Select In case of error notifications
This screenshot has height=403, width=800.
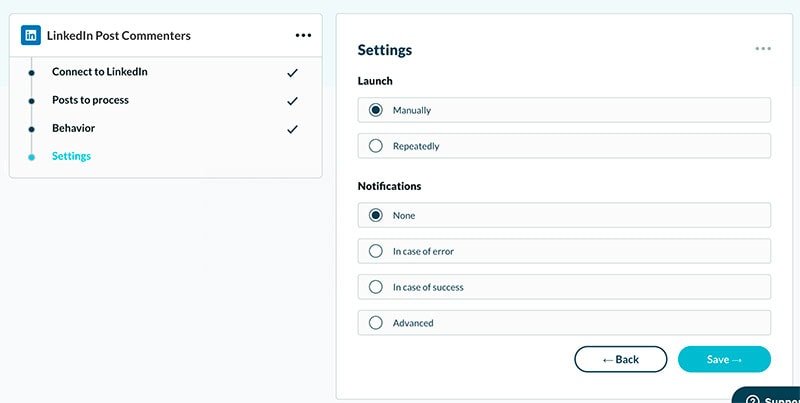[564, 251]
